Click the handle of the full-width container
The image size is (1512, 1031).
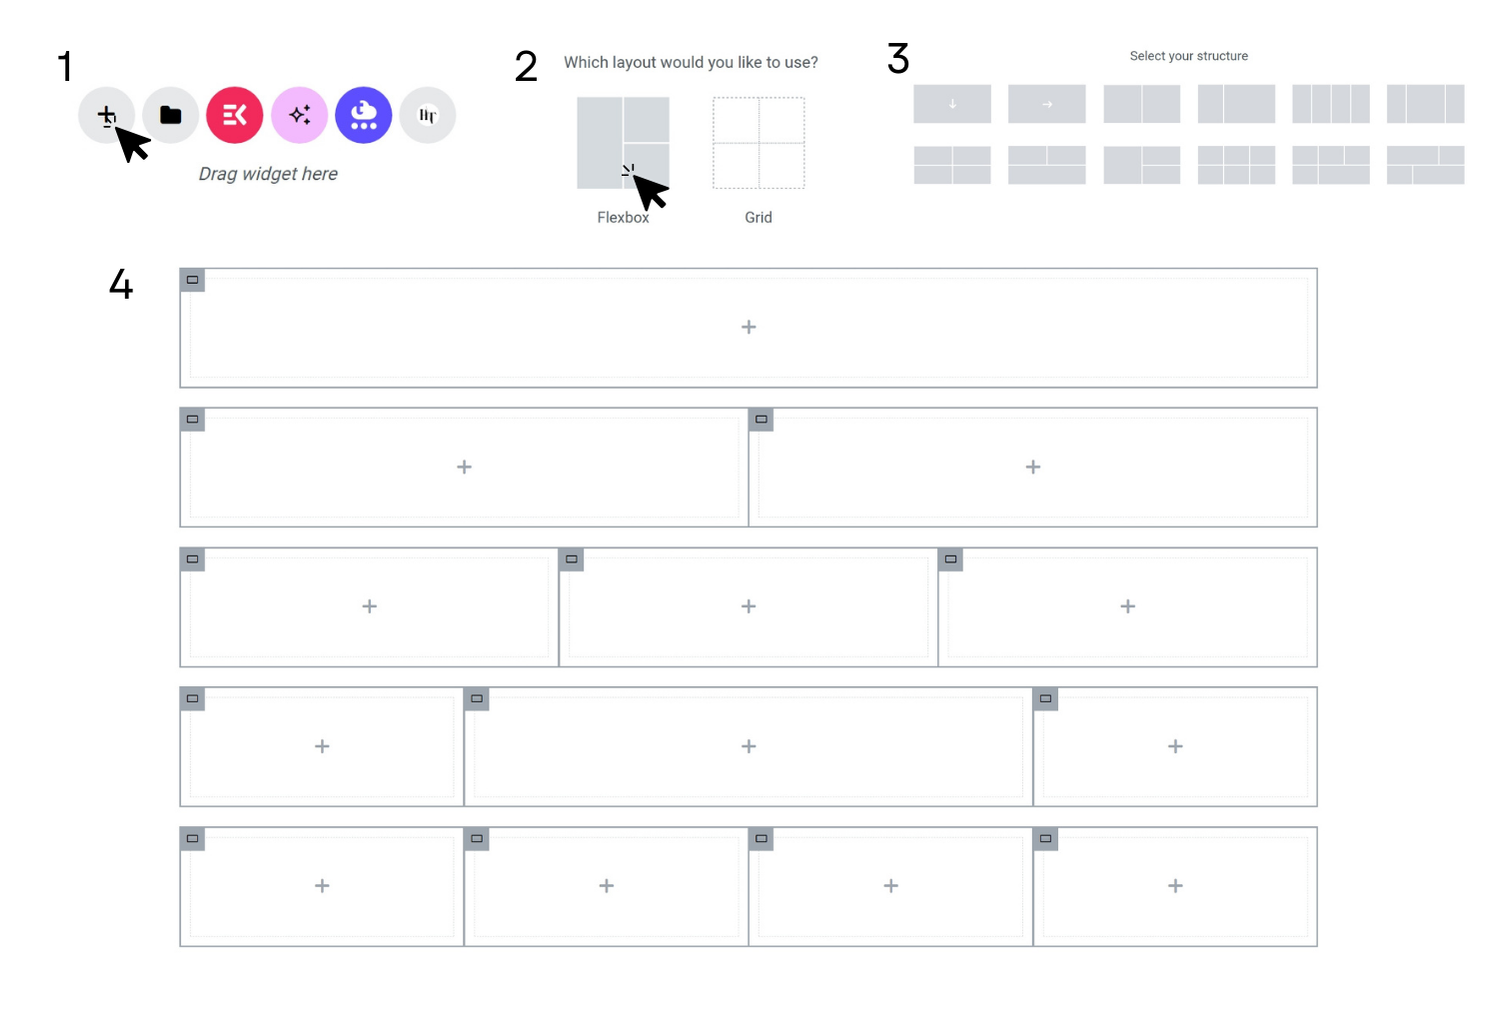tap(193, 280)
